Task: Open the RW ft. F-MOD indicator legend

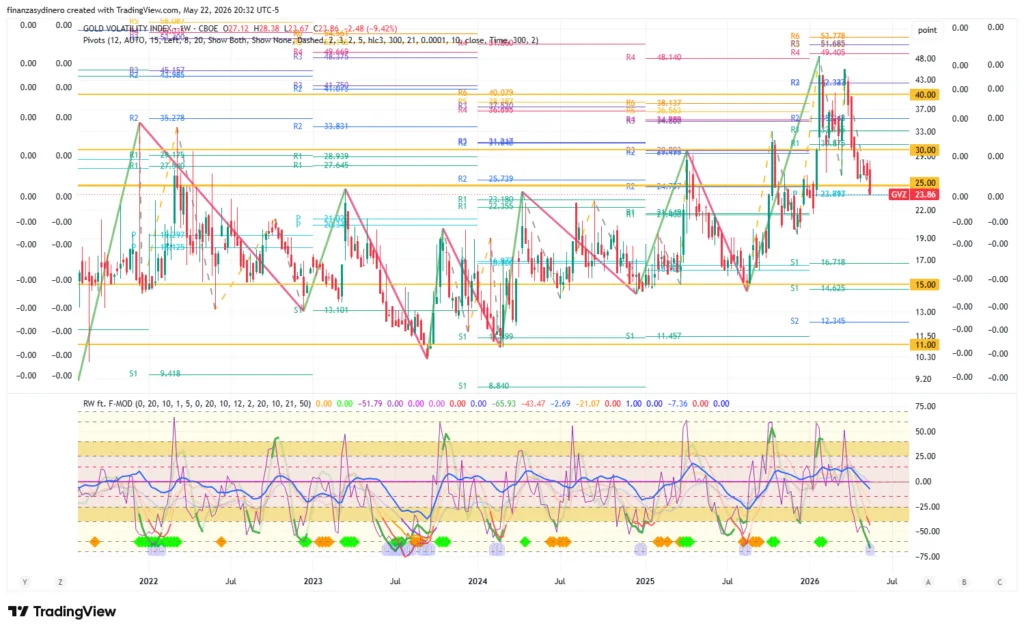Action: tap(197, 403)
